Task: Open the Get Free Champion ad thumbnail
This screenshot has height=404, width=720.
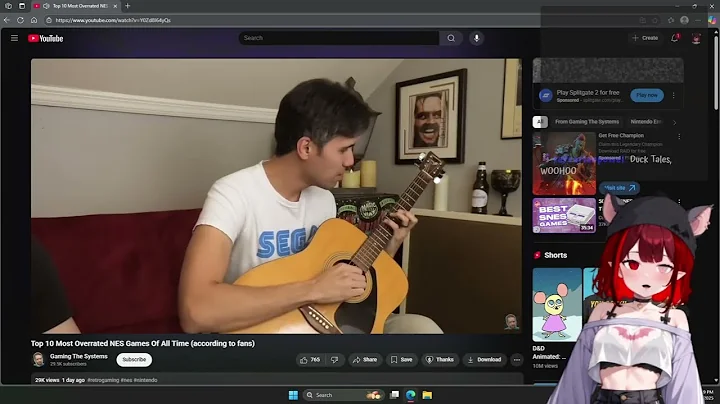Action: pos(564,163)
